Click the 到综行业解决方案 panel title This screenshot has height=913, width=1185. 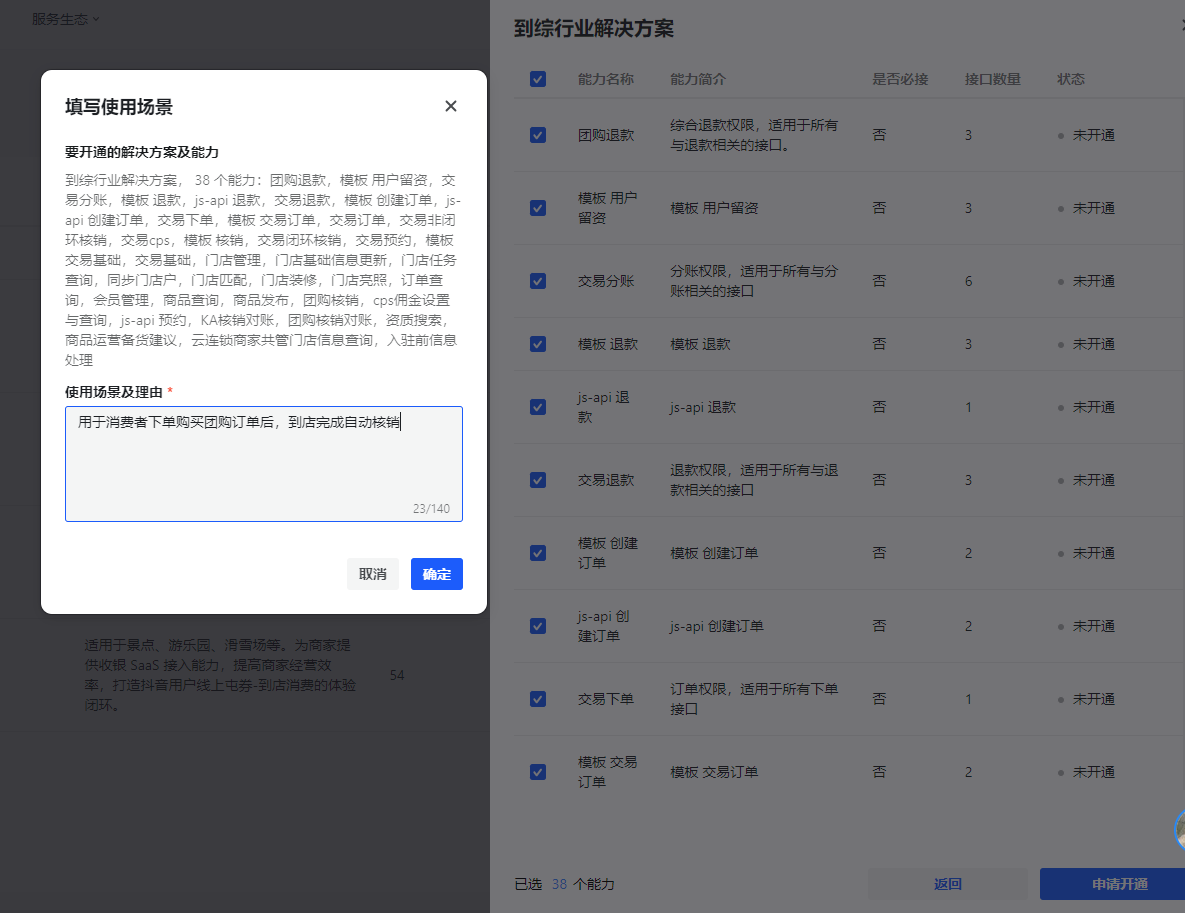(x=594, y=29)
